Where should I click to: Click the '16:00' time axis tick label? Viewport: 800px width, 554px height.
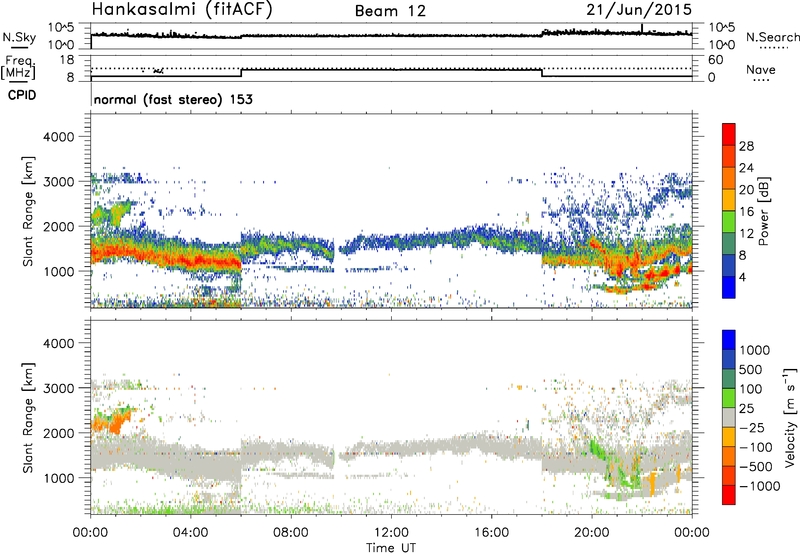pyautogui.click(x=491, y=533)
